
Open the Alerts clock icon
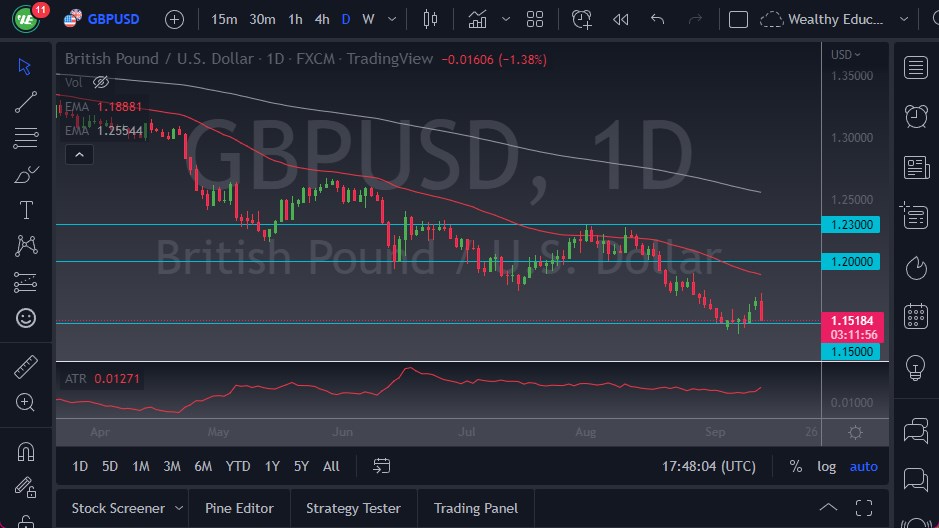[x=915, y=116]
